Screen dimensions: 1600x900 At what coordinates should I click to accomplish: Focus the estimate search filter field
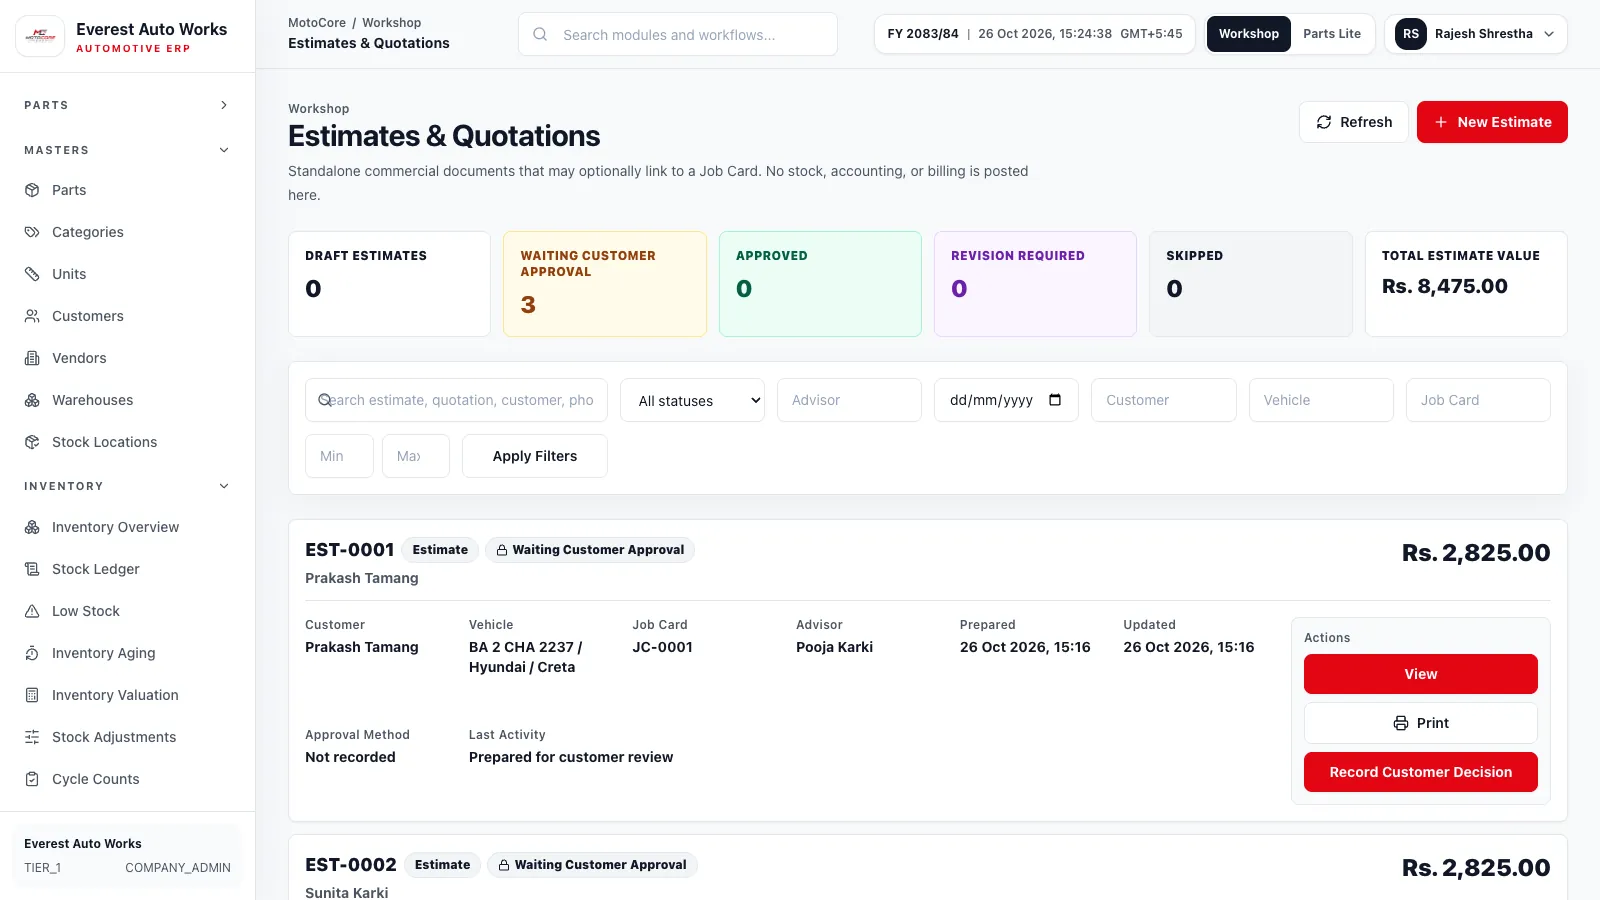point(456,400)
